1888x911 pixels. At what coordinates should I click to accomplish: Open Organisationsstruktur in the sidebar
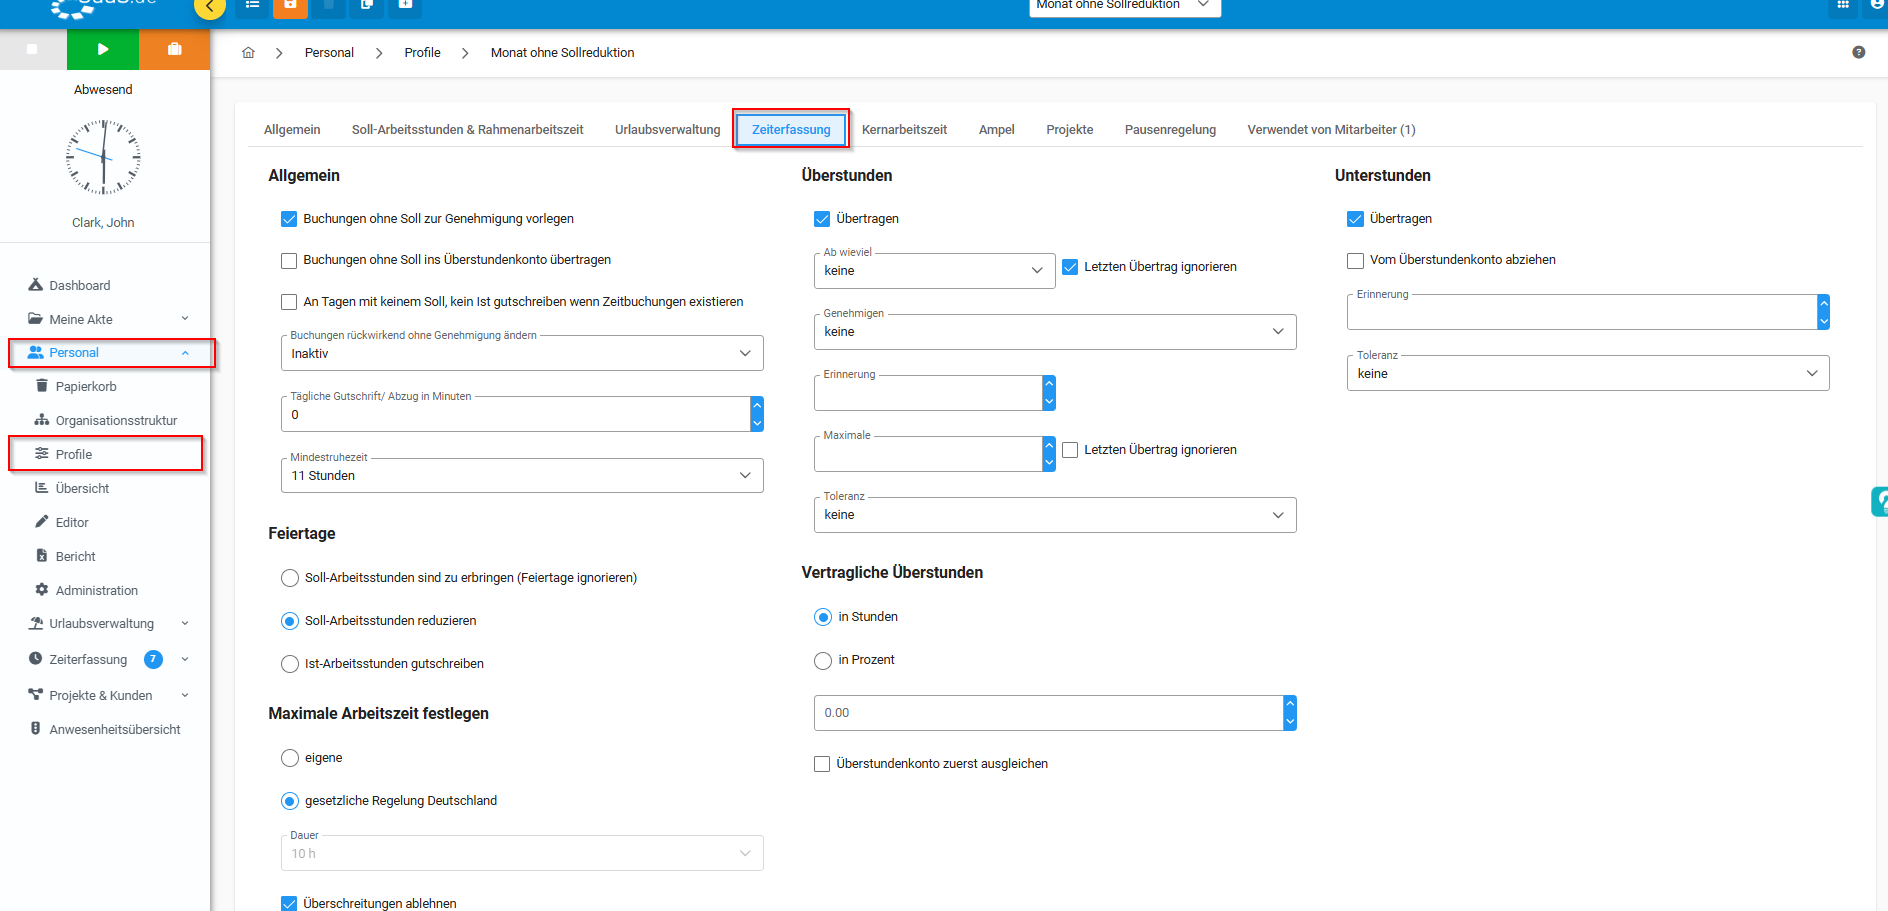(116, 421)
